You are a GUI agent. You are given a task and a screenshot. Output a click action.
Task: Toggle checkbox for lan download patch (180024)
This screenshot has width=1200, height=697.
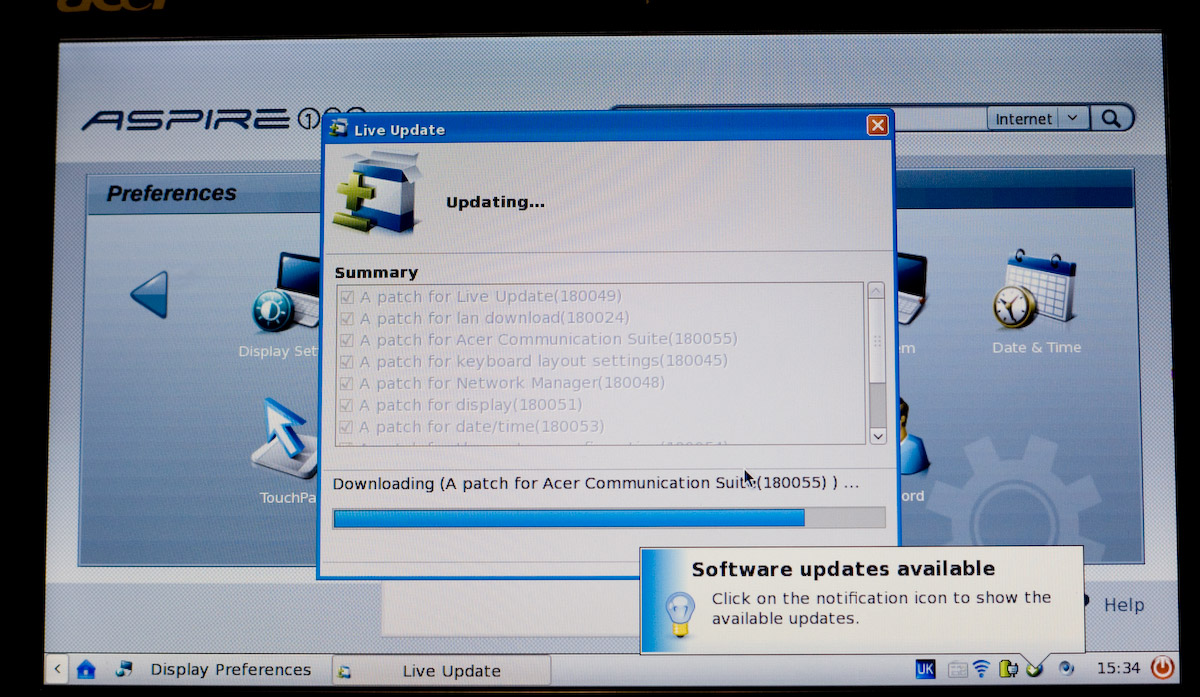tap(347, 318)
